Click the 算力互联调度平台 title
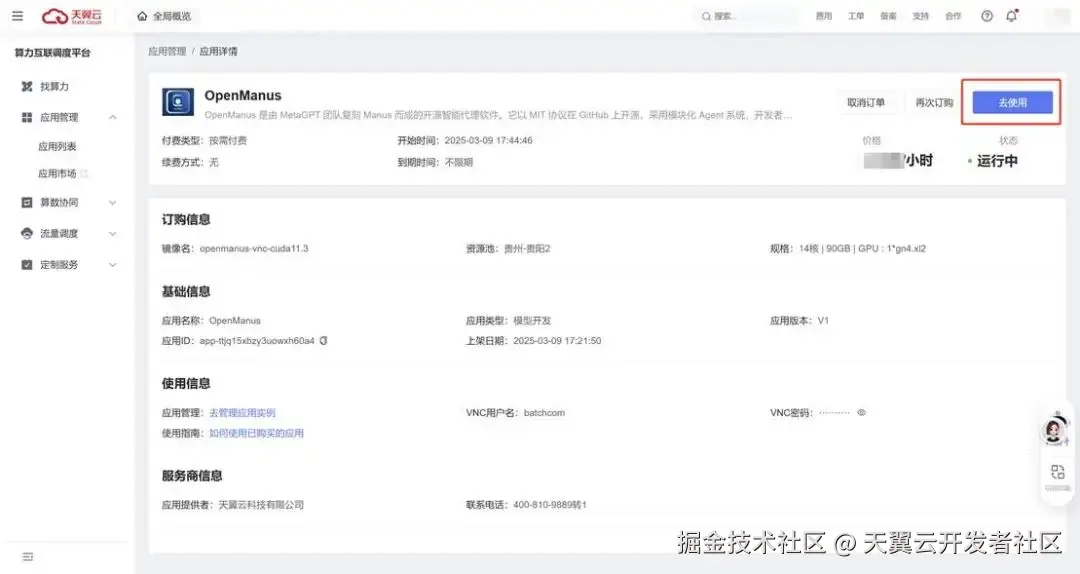Screen dimensions: 1080x574 [52, 52]
